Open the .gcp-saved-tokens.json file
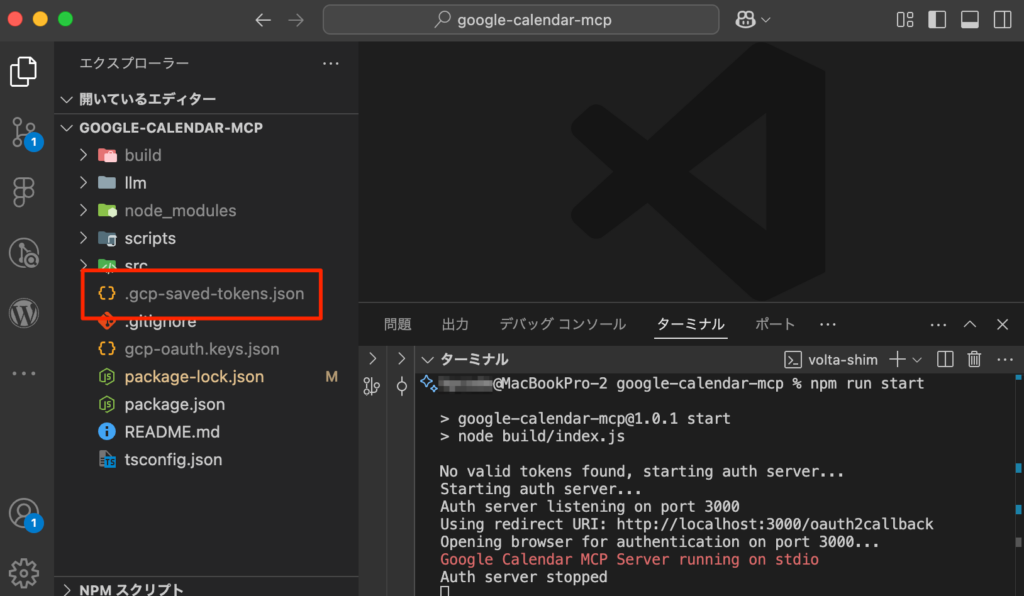Image resolution: width=1024 pixels, height=596 pixels. [x=214, y=294]
